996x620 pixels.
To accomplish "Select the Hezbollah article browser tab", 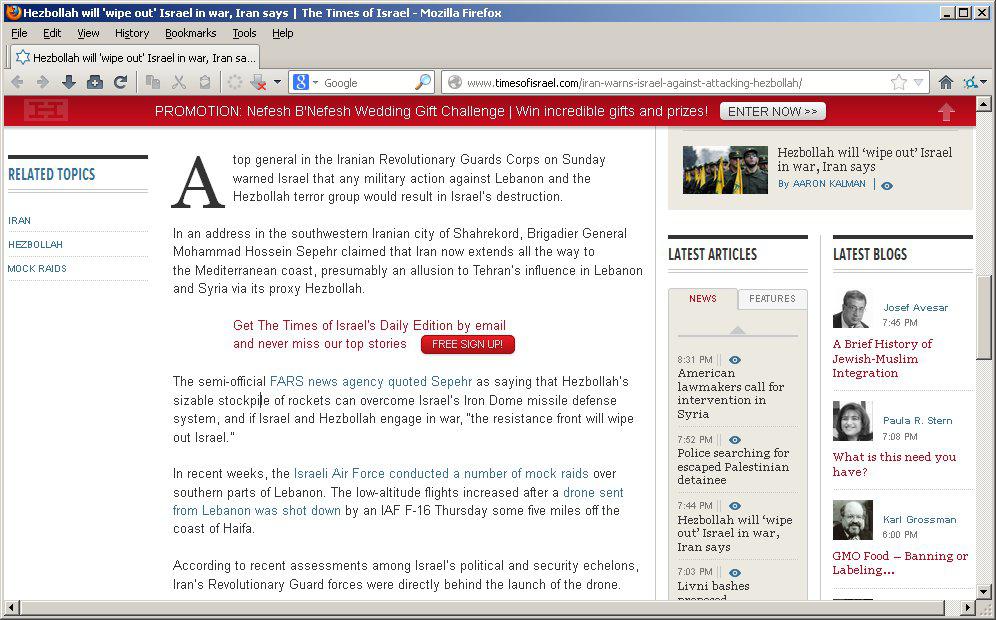I will [x=135, y=57].
